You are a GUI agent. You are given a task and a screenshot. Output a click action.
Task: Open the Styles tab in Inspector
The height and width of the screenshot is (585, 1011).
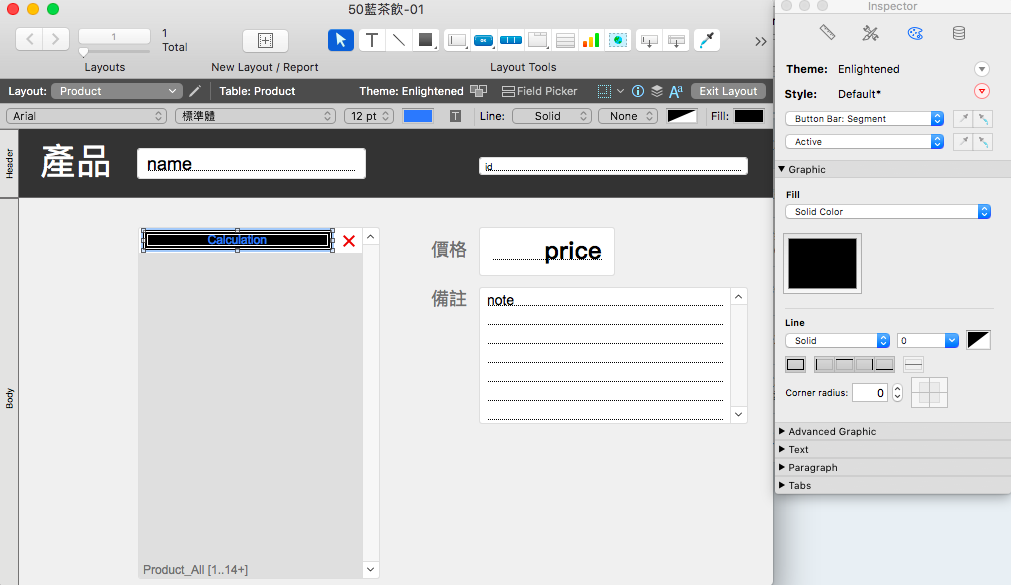pos(870,33)
